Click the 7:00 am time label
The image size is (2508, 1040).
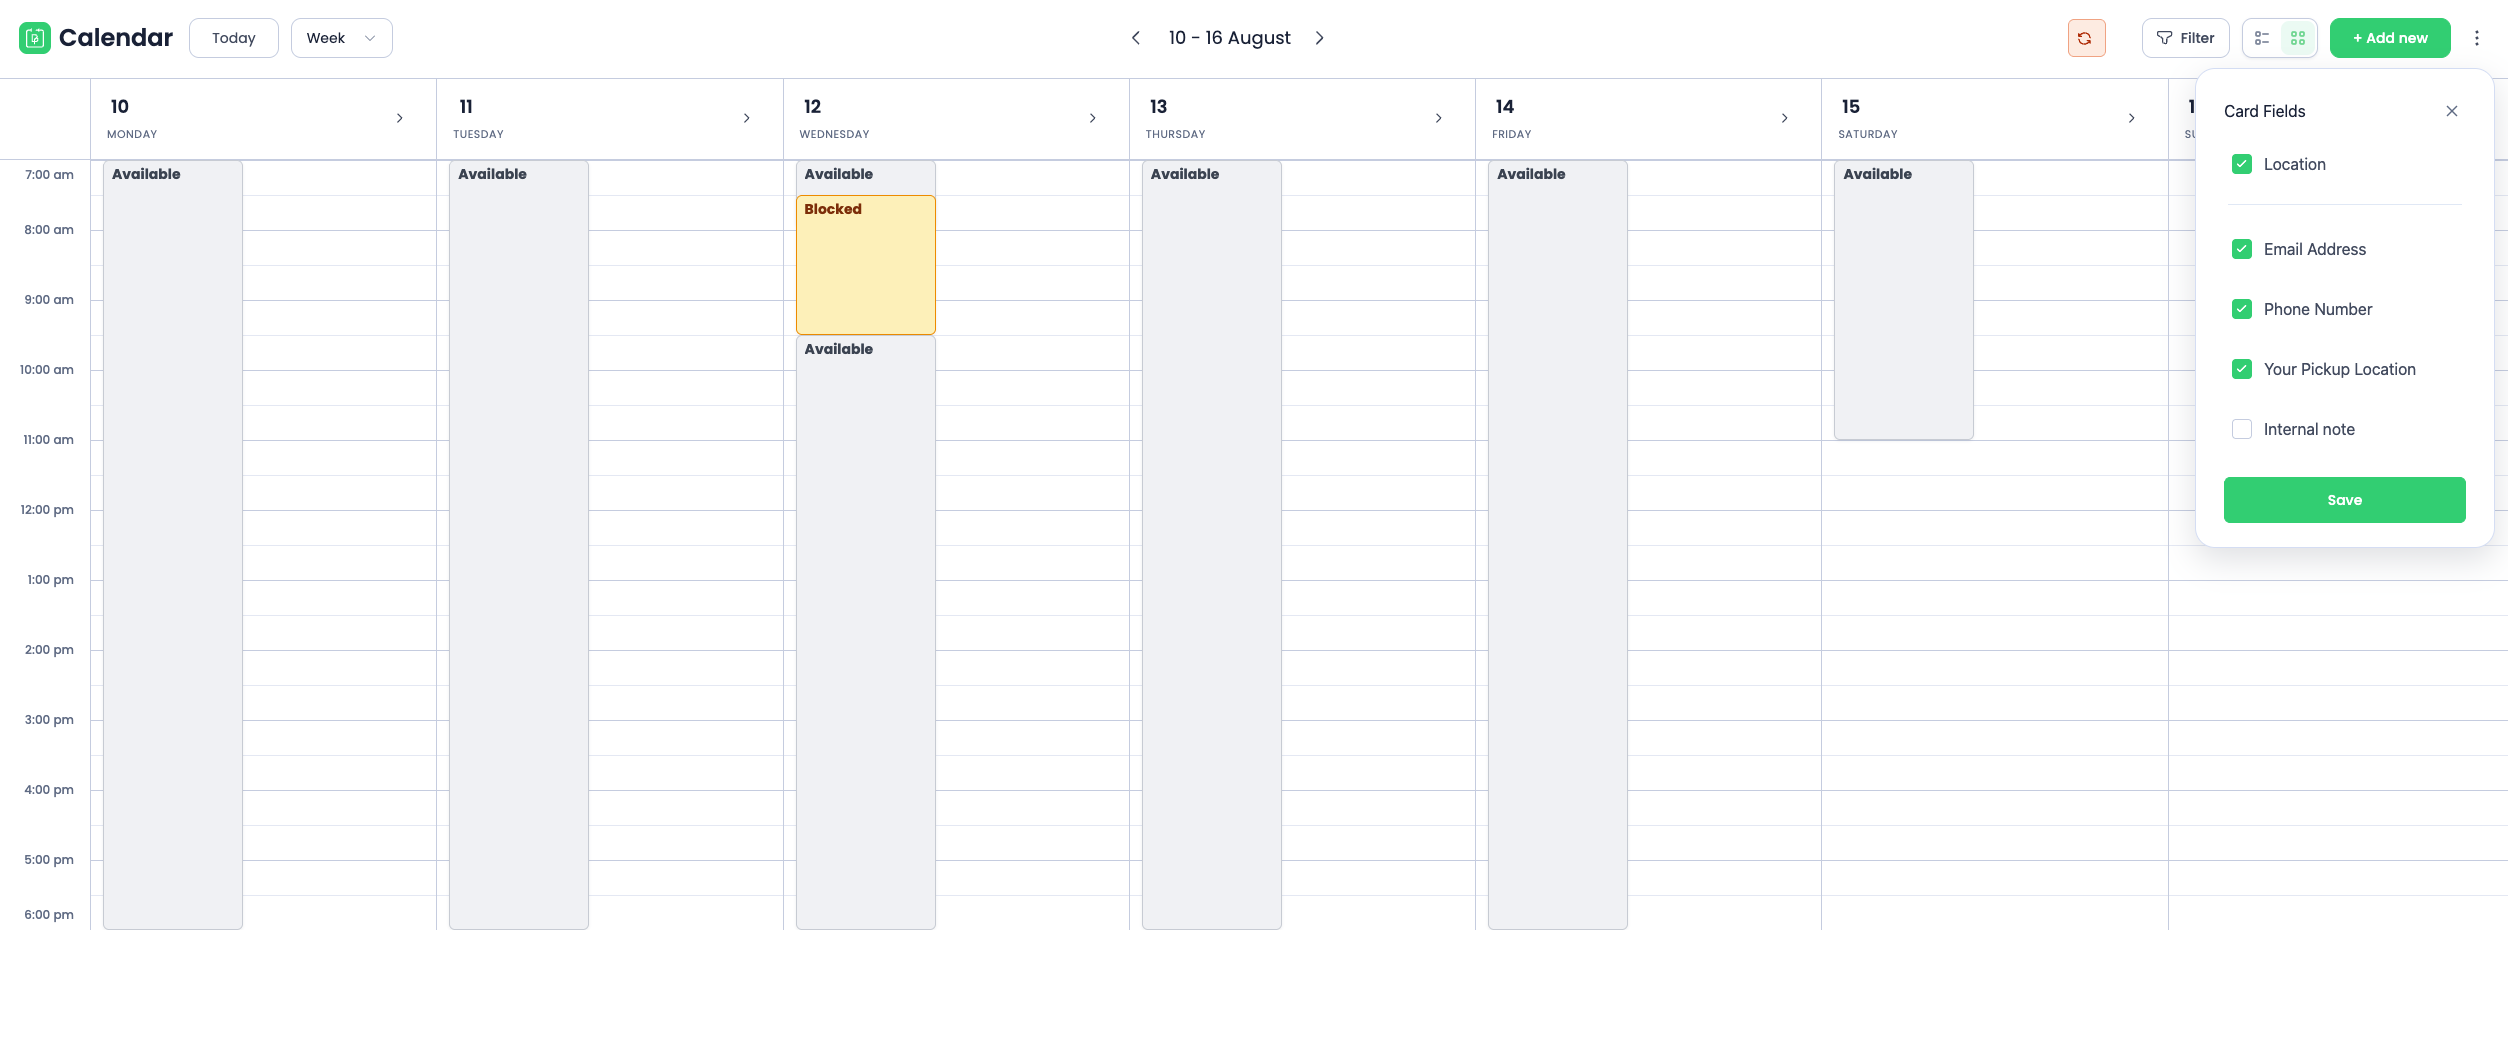[49, 175]
